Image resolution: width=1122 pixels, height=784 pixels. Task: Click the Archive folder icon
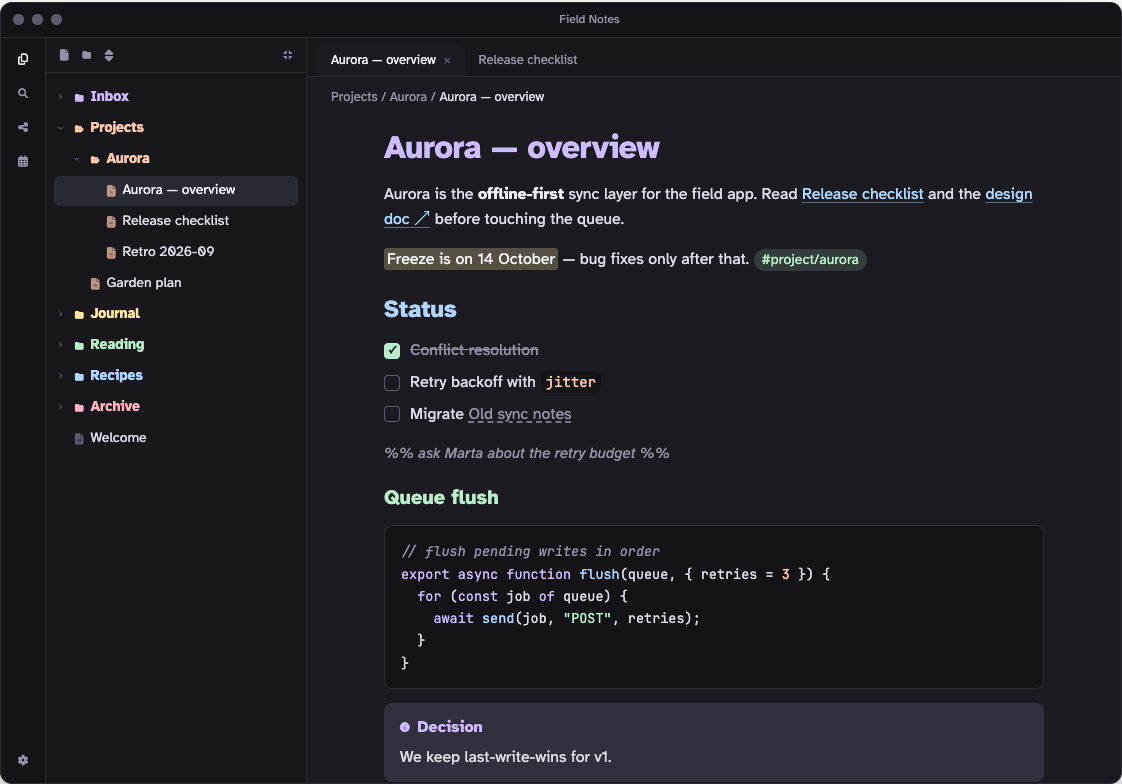(79, 407)
